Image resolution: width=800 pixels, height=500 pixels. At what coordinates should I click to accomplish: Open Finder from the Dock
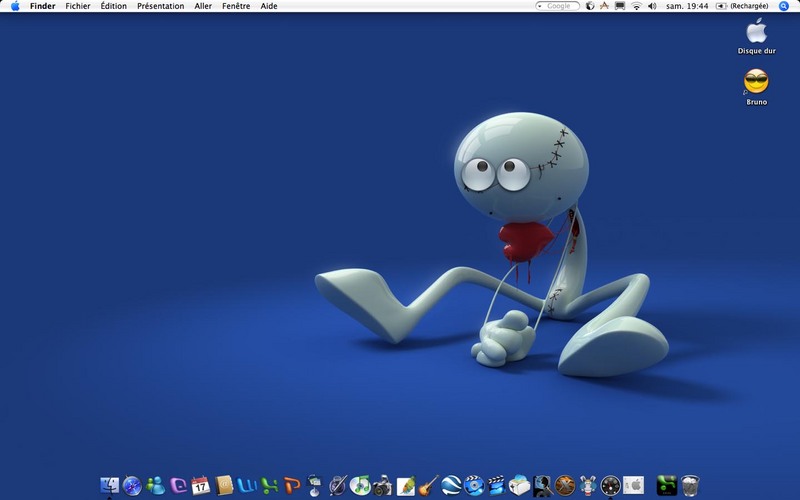pyautogui.click(x=110, y=485)
